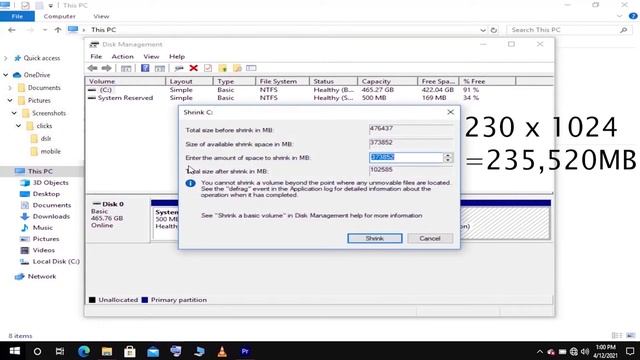Show hidden system tray icons chevron

coord(540,351)
